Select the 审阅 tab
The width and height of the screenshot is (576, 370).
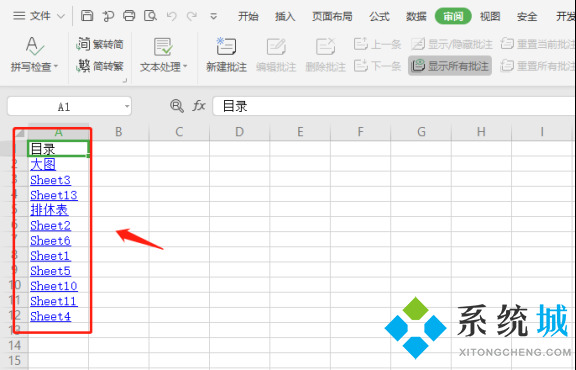(453, 17)
